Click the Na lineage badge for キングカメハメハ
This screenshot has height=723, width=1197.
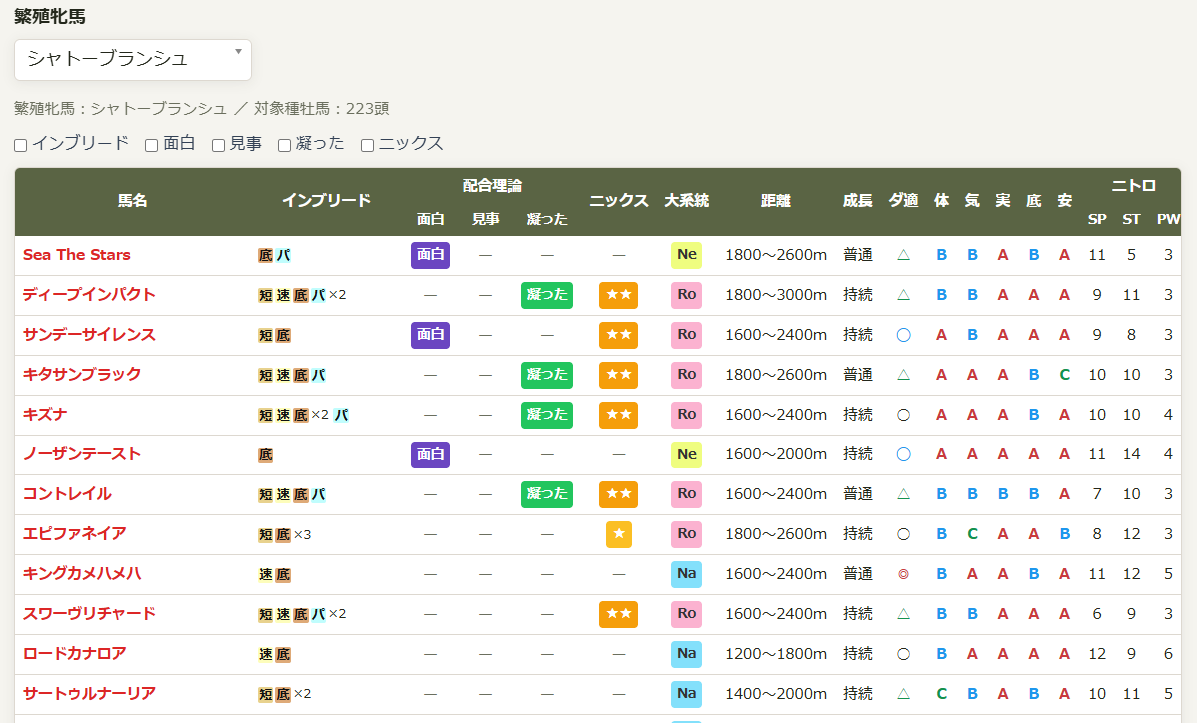coord(686,573)
